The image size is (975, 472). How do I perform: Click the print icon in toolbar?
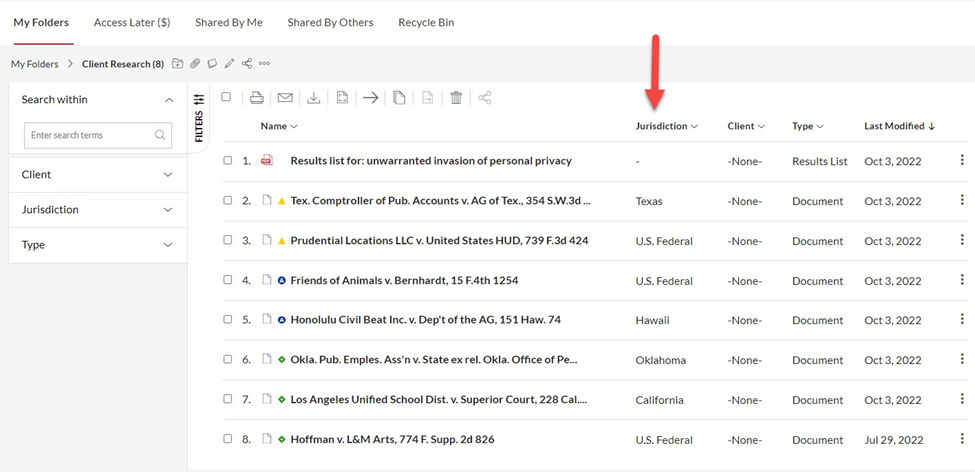257,98
